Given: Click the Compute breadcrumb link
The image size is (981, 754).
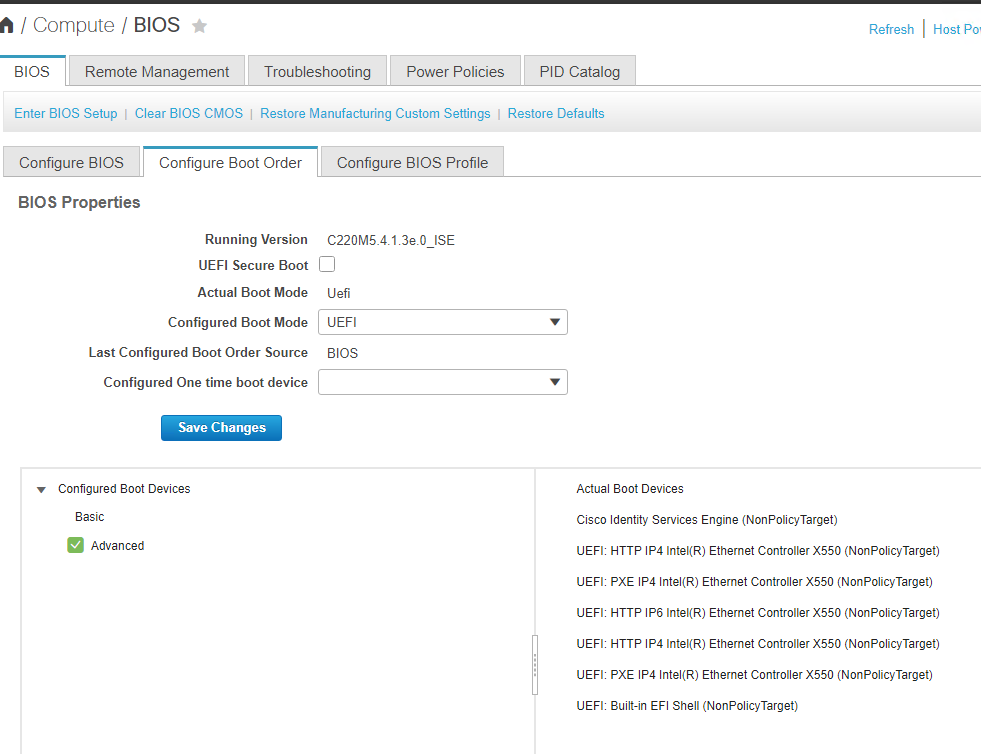Looking at the screenshot, I should [x=74, y=25].
